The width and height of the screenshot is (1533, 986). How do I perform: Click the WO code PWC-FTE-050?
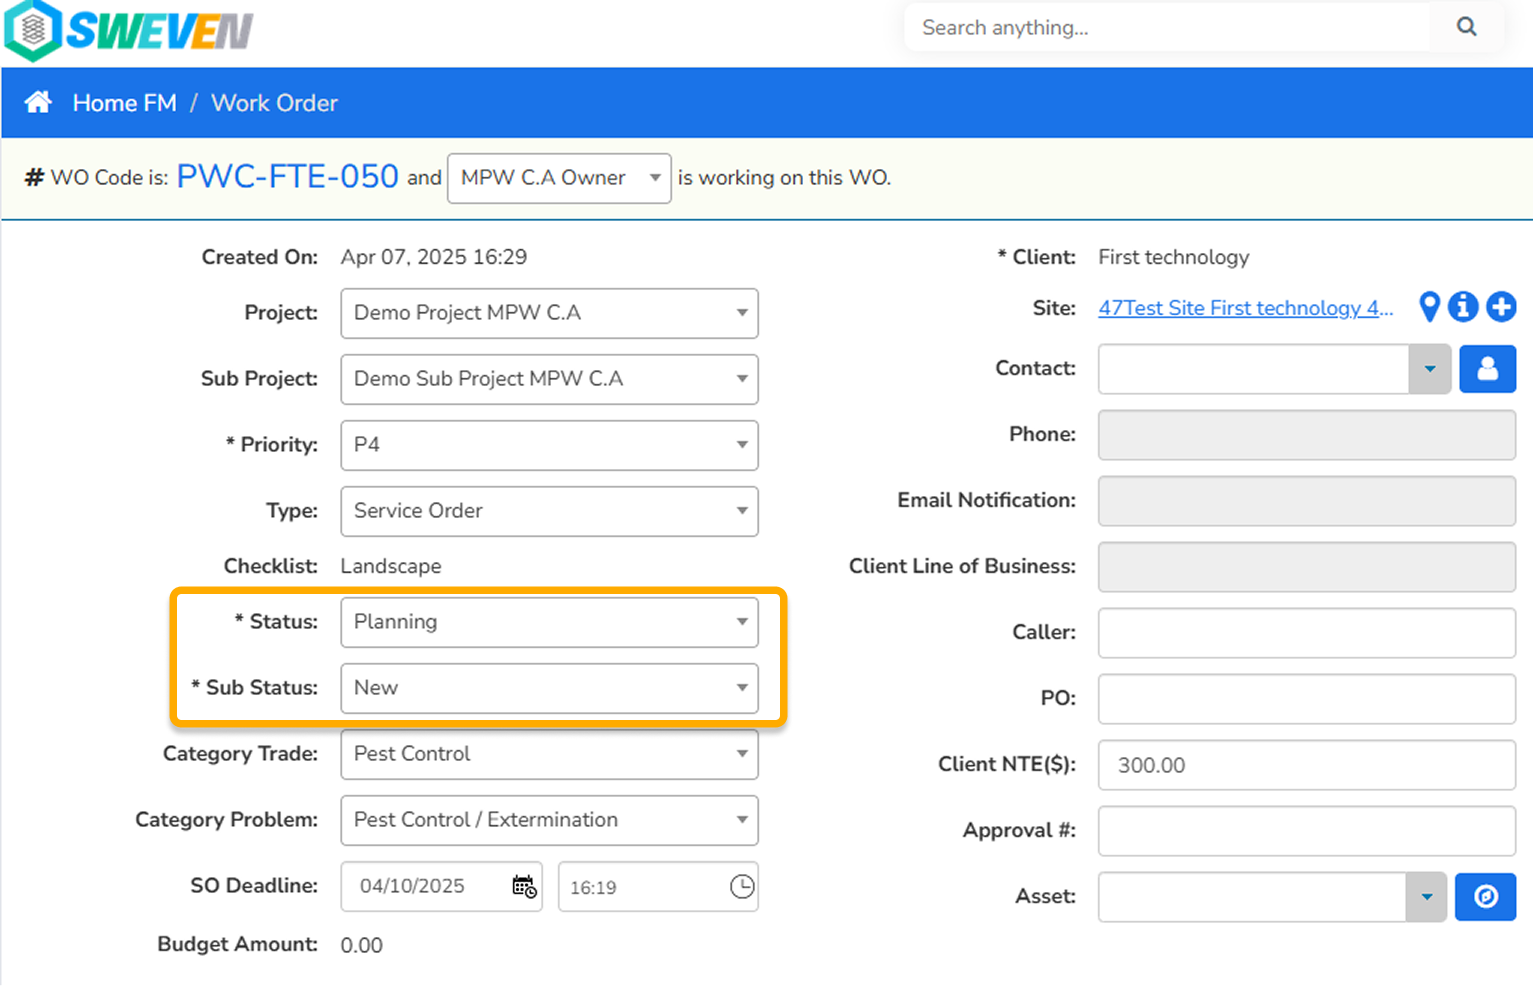pyautogui.click(x=288, y=176)
